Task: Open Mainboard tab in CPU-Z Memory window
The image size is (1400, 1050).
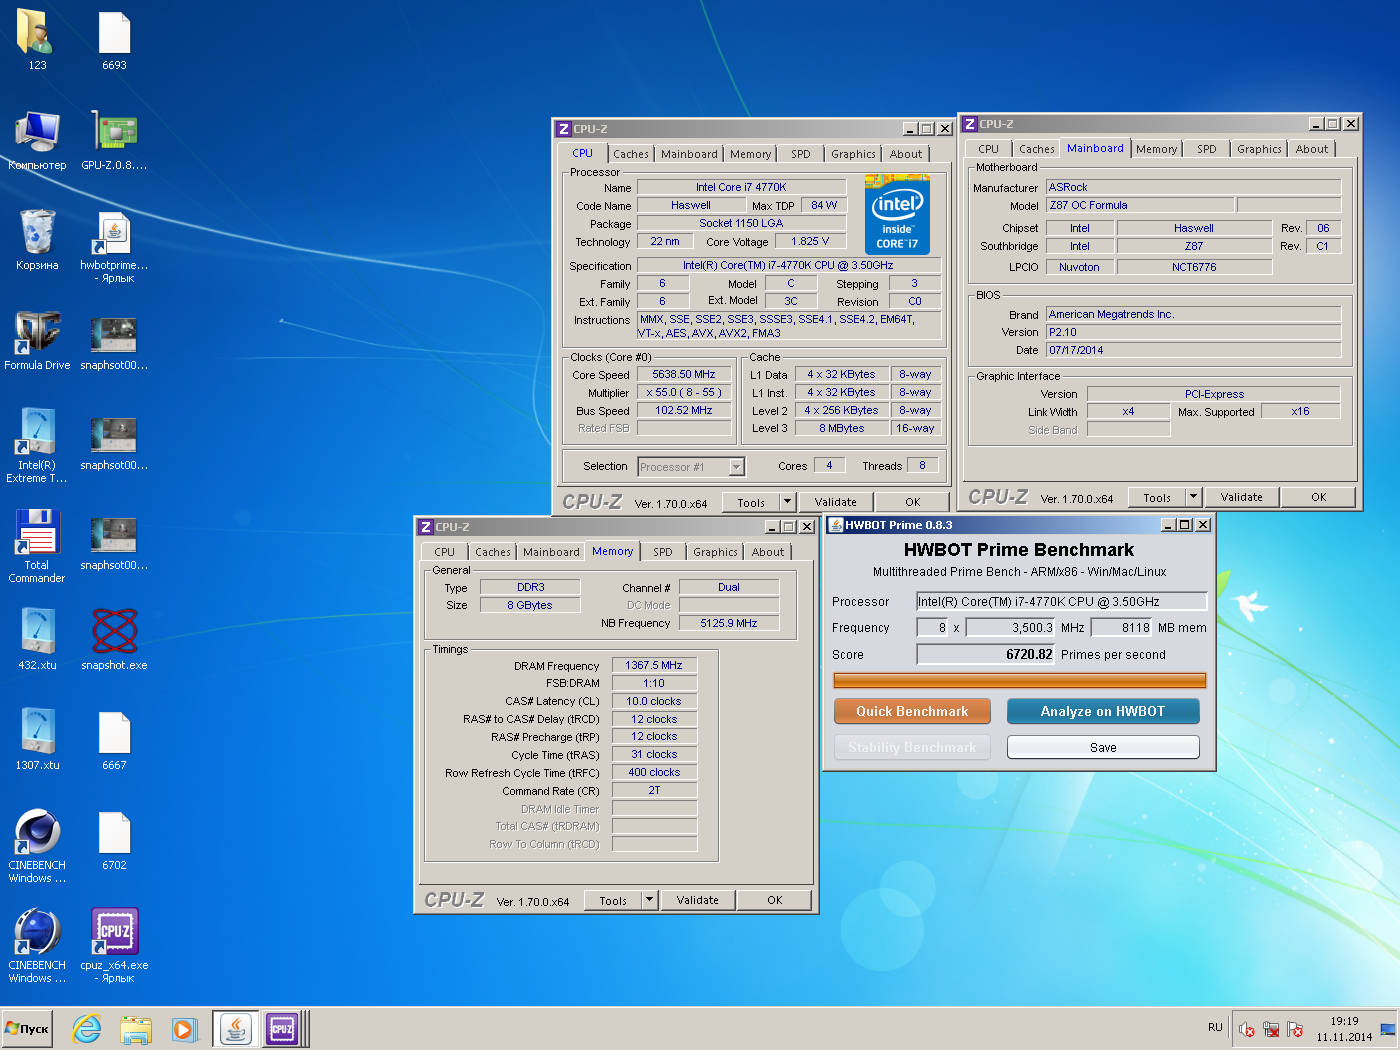Action: point(551,552)
